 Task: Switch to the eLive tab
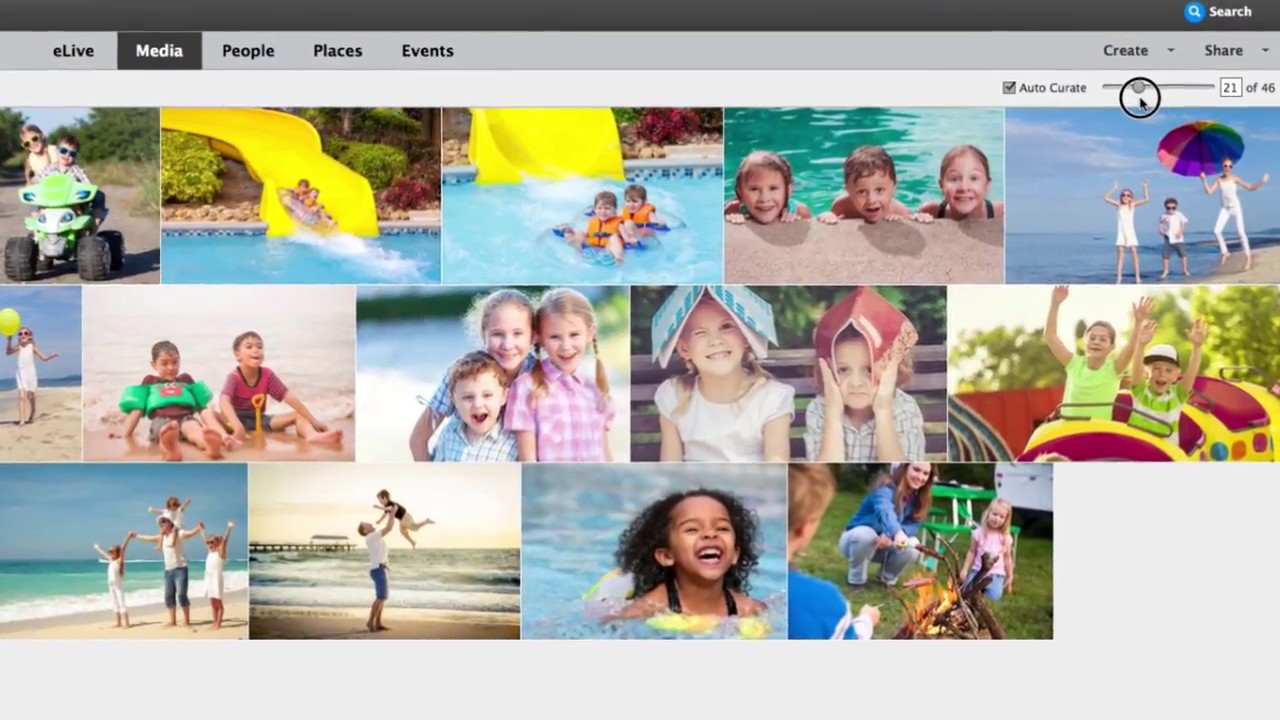tap(73, 51)
